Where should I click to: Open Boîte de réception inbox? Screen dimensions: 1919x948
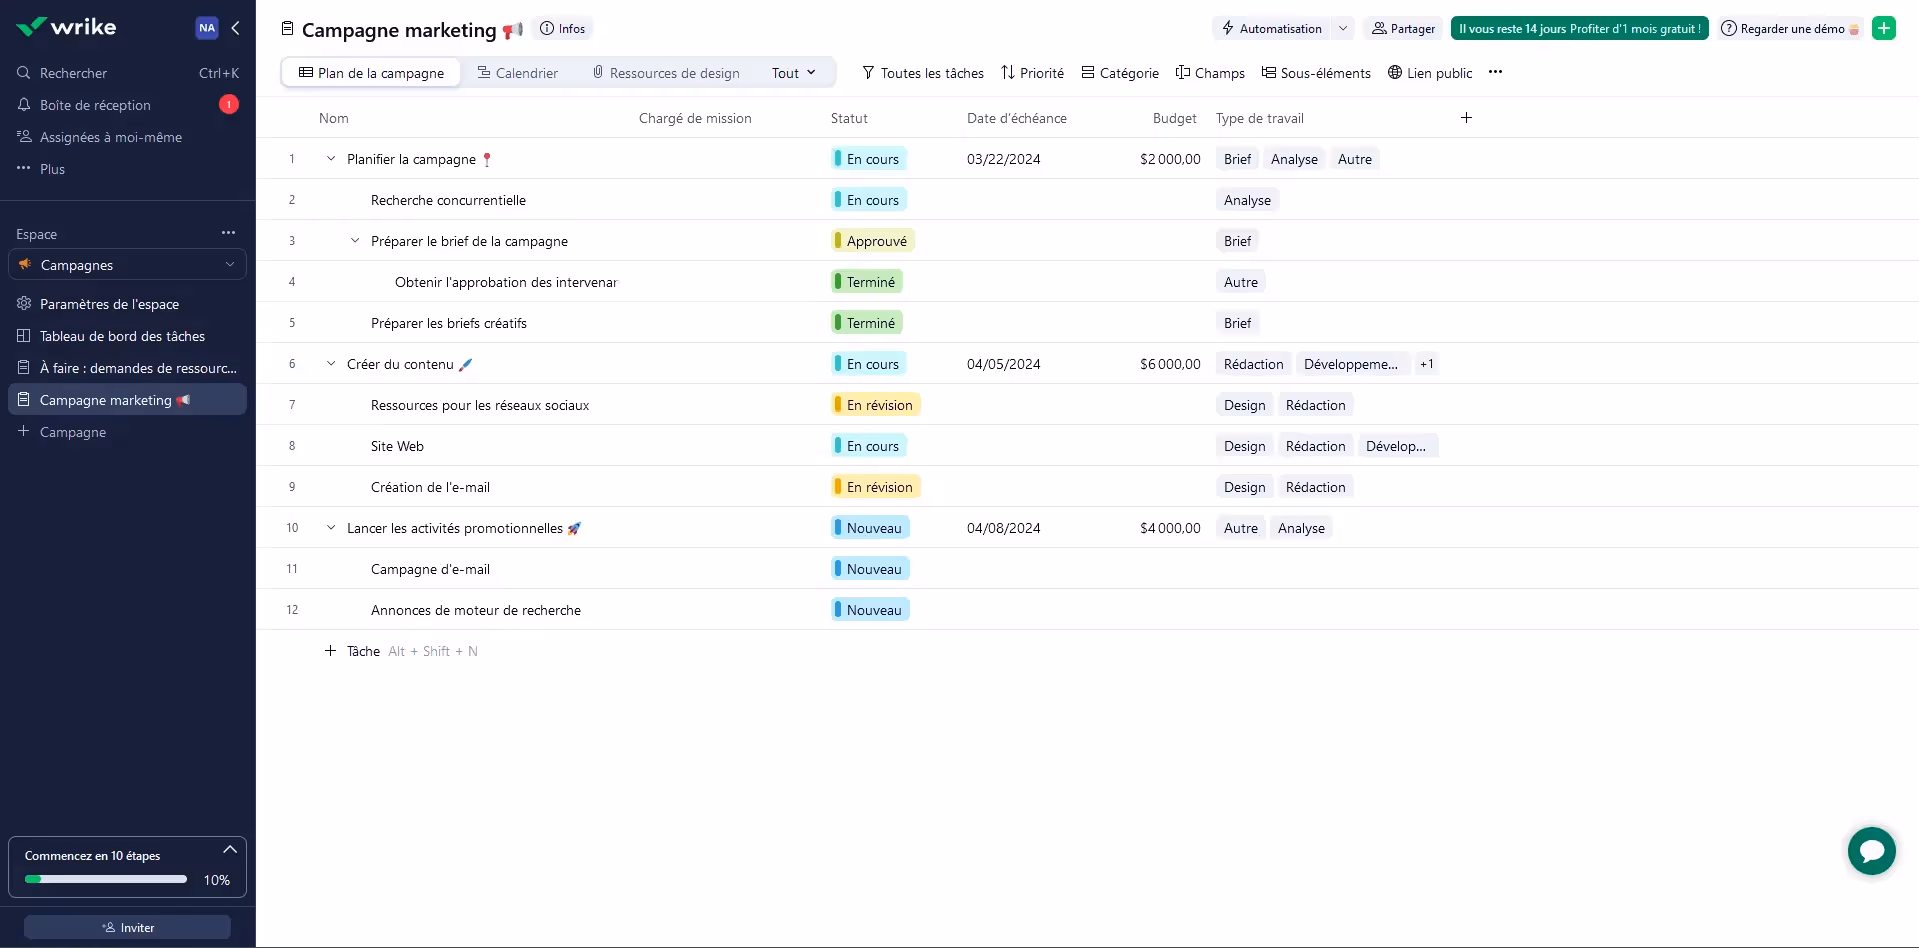tap(95, 105)
